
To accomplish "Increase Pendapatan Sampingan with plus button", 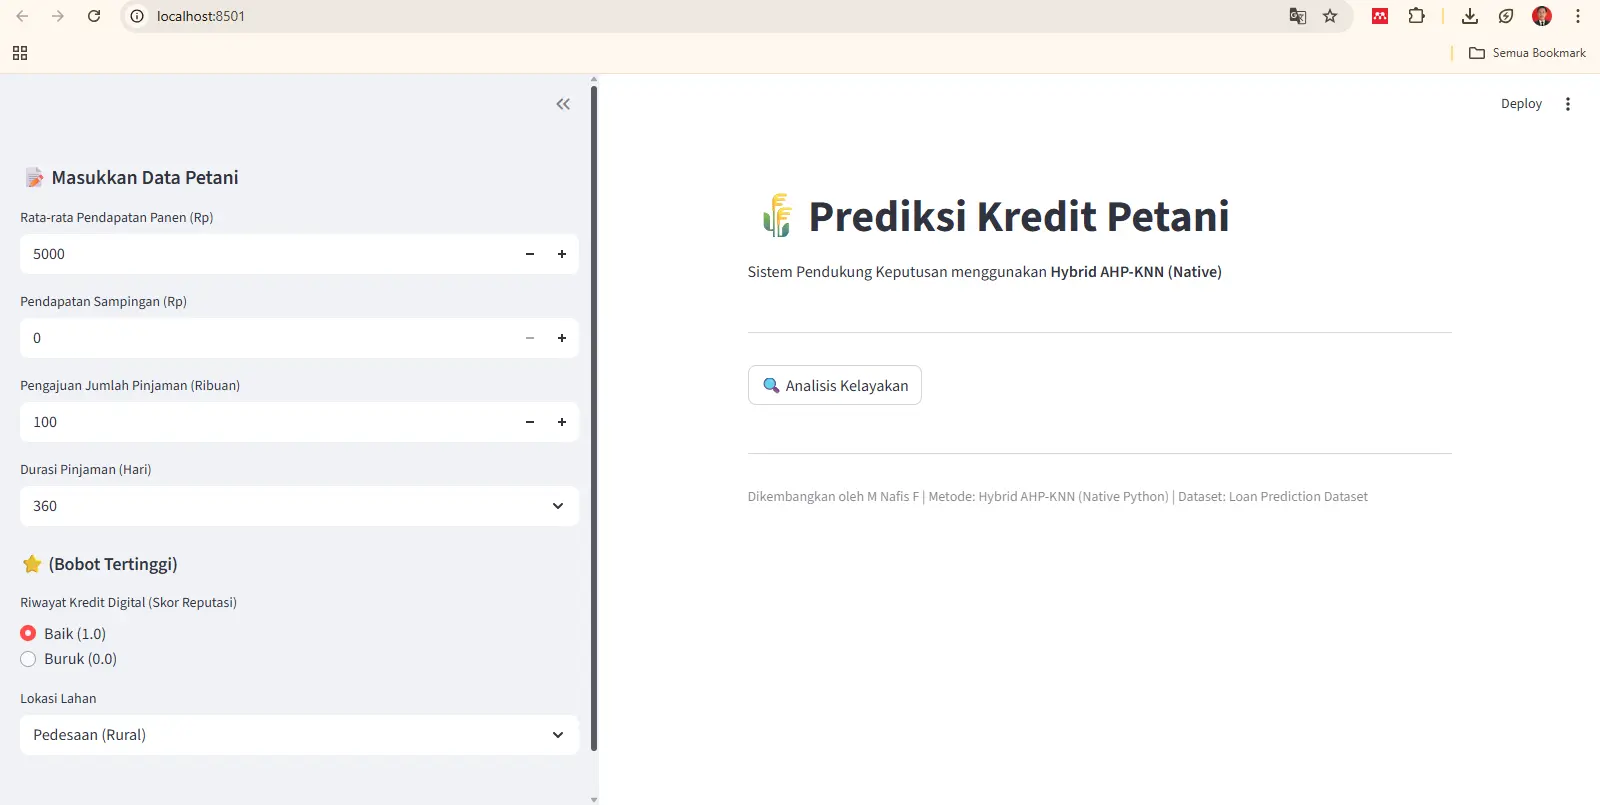I will tap(562, 338).
